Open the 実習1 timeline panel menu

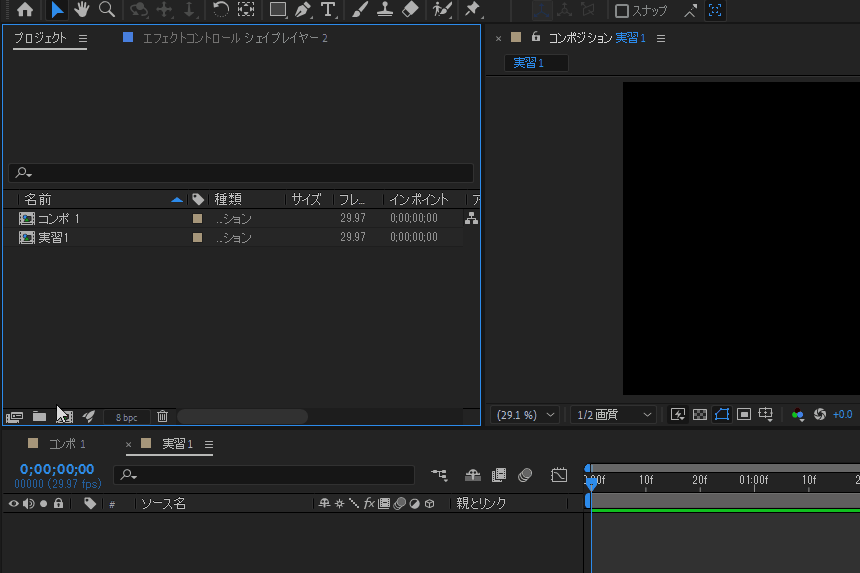tap(209, 444)
